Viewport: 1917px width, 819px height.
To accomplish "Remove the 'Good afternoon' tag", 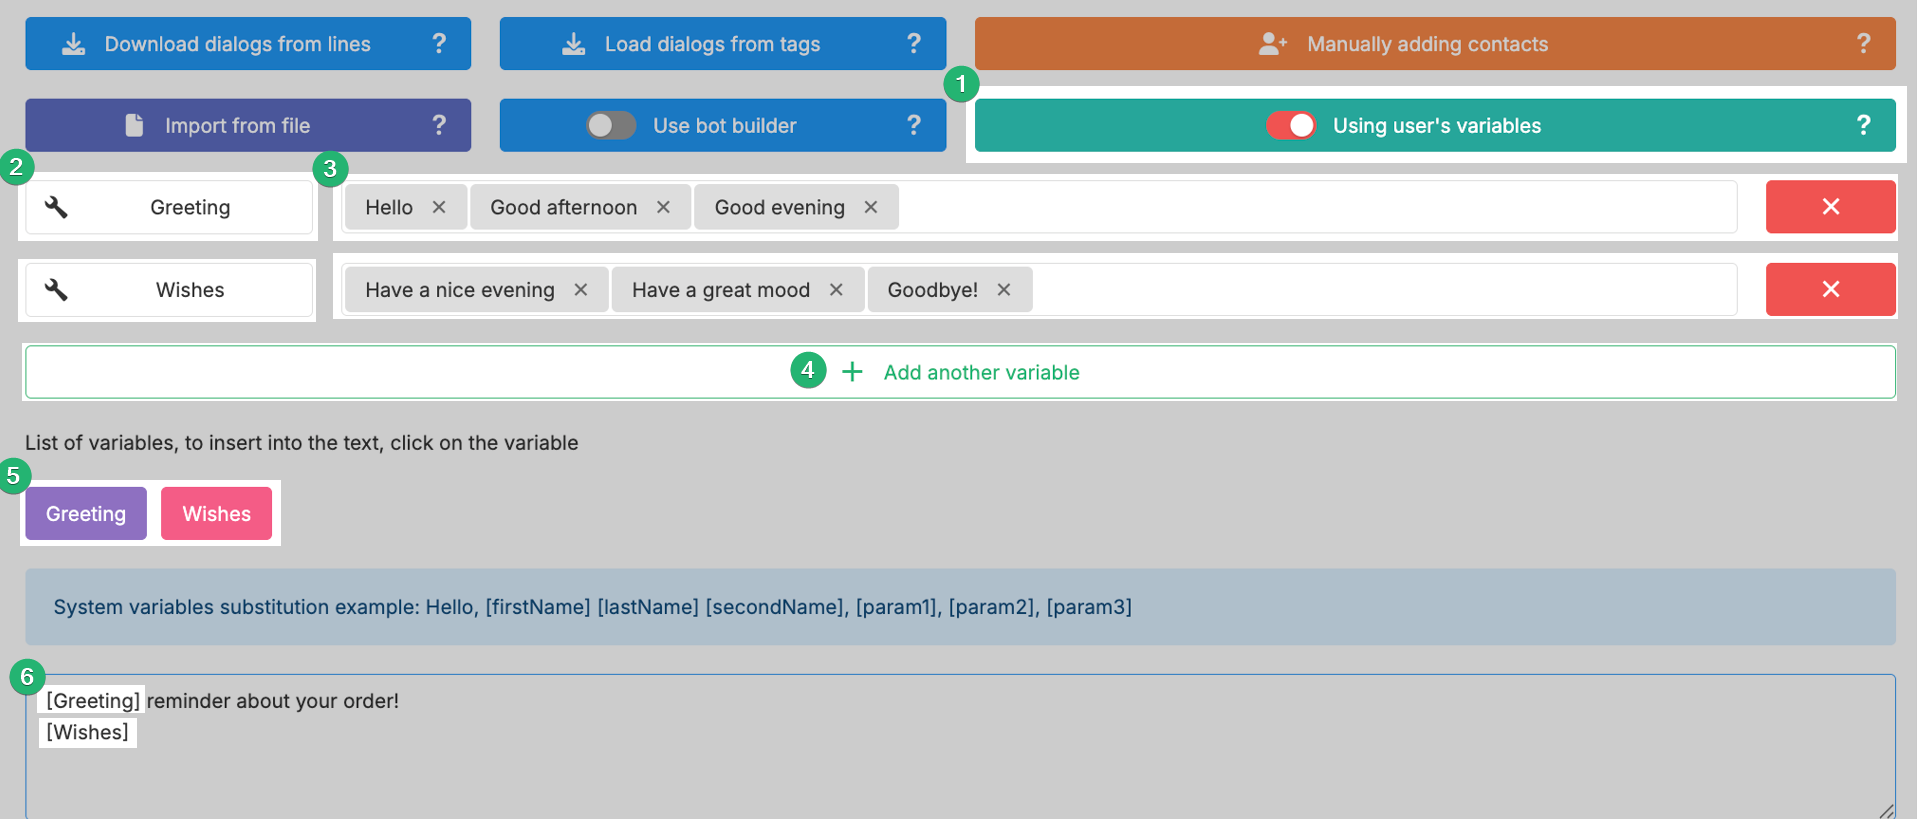I will click(663, 207).
